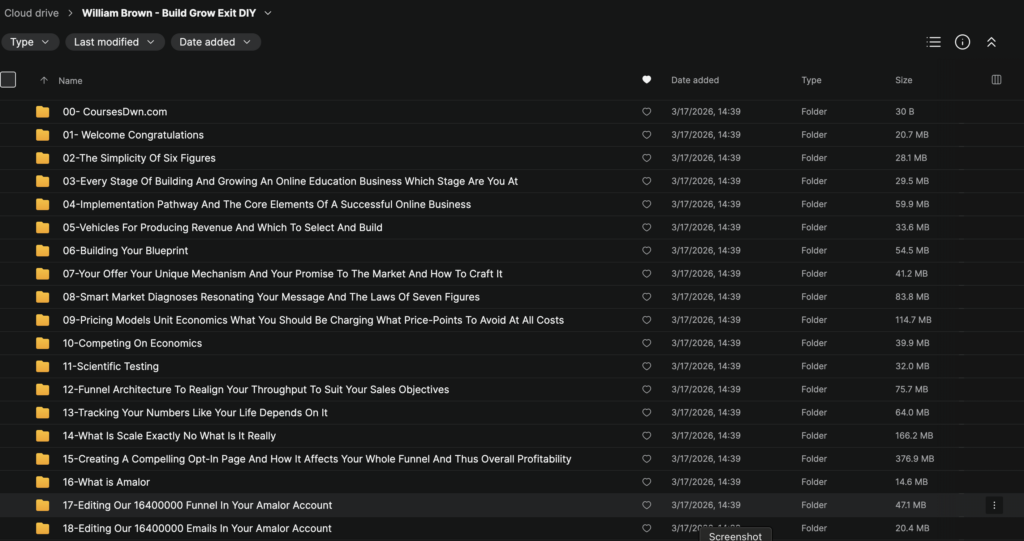Go to Cloud drive breadcrumb
1024x541 pixels.
pyautogui.click(x=30, y=13)
